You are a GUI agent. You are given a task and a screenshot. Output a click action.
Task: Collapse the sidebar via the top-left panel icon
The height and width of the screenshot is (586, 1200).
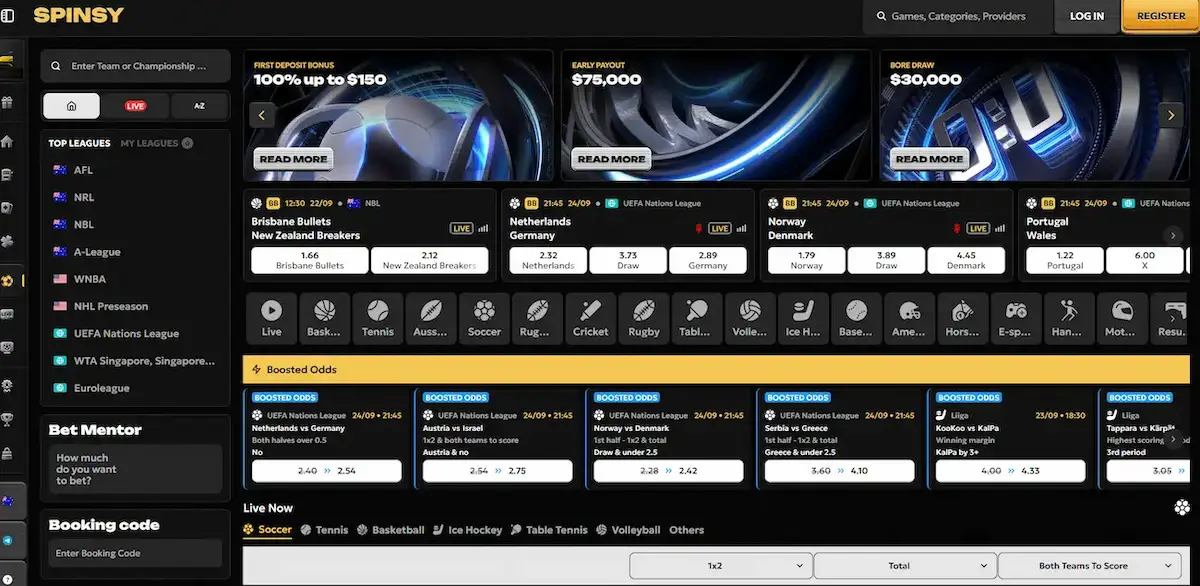pos(8,16)
